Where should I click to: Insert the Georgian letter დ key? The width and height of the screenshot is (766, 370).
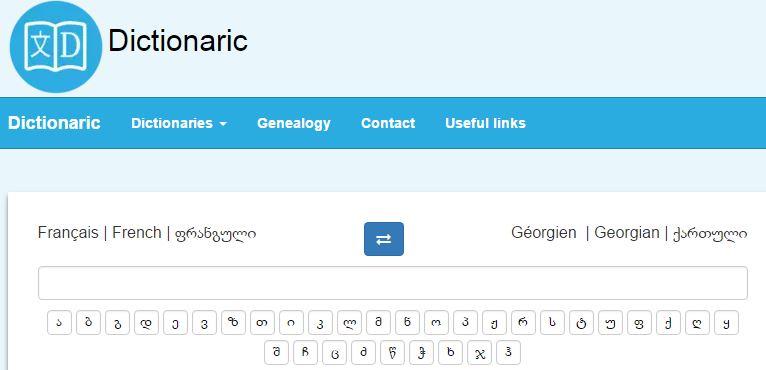tap(147, 323)
